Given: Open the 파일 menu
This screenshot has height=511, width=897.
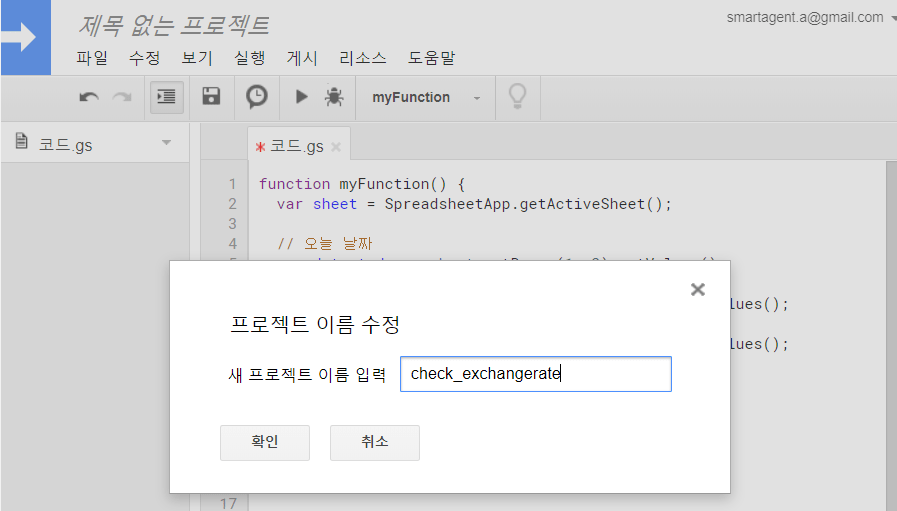Looking at the screenshot, I should pos(91,58).
